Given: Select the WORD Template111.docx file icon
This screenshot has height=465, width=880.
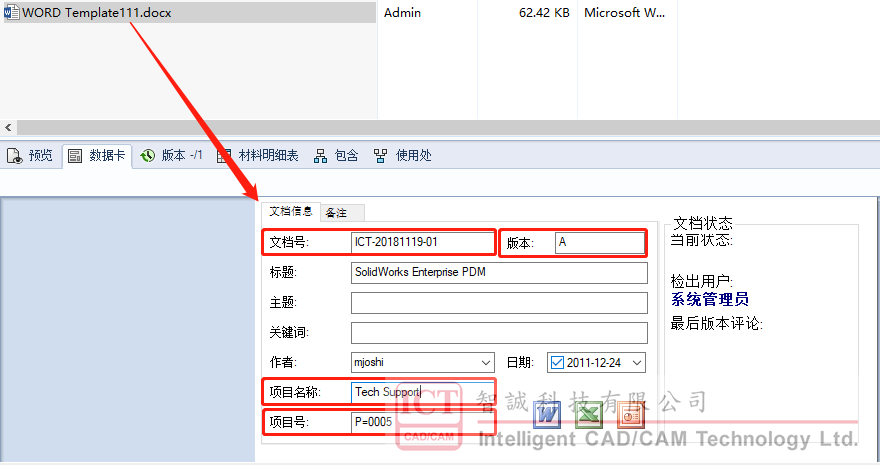Looking at the screenshot, I should point(11,12).
